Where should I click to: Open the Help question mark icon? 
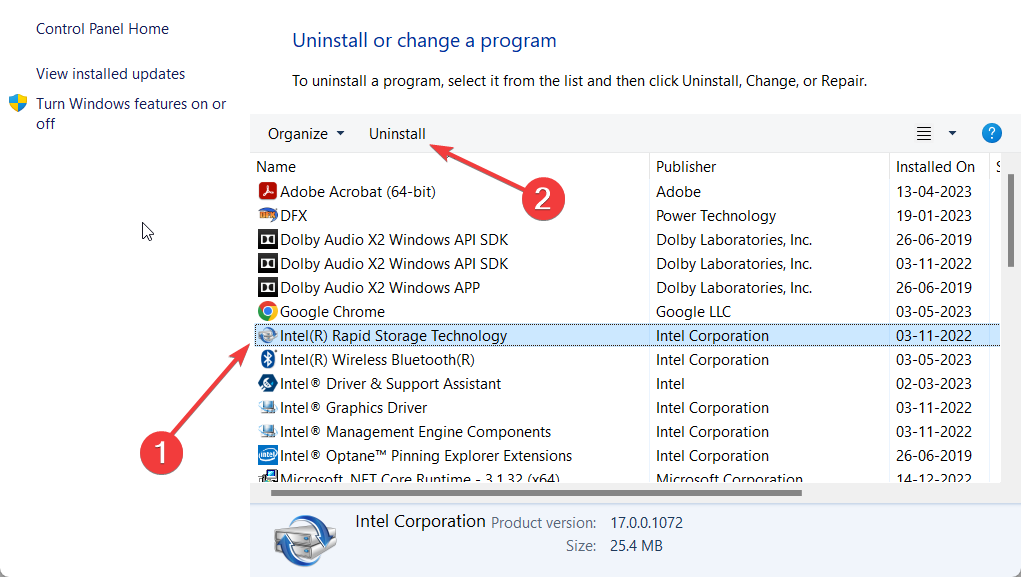pos(991,133)
